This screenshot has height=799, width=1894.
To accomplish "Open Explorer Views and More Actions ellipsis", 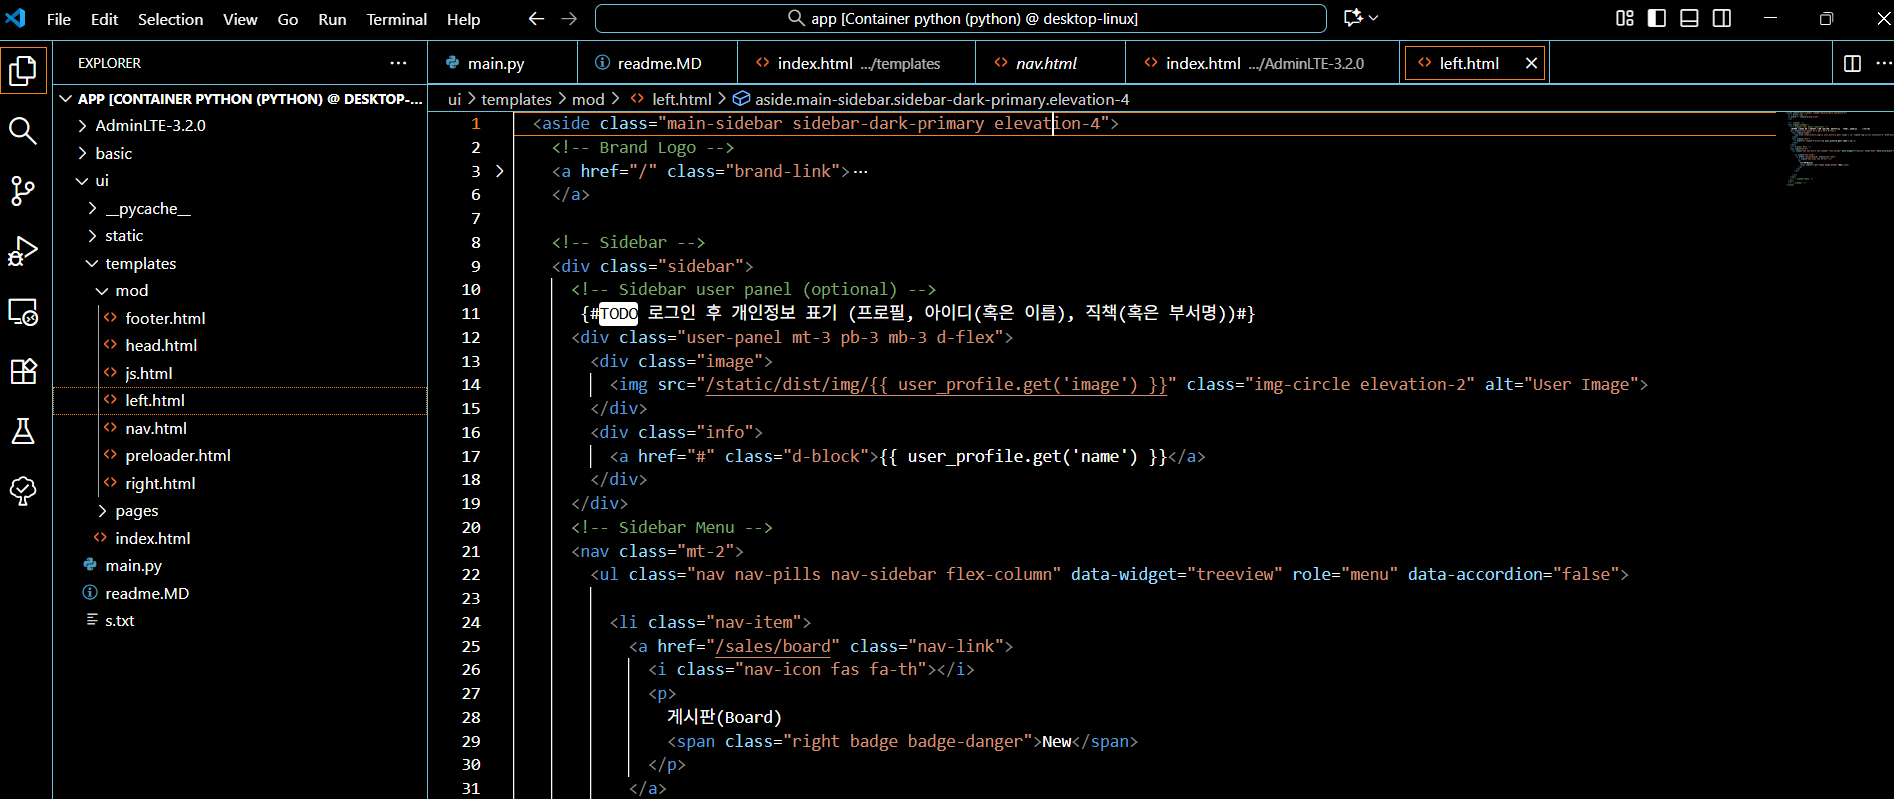I will (x=398, y=63).
